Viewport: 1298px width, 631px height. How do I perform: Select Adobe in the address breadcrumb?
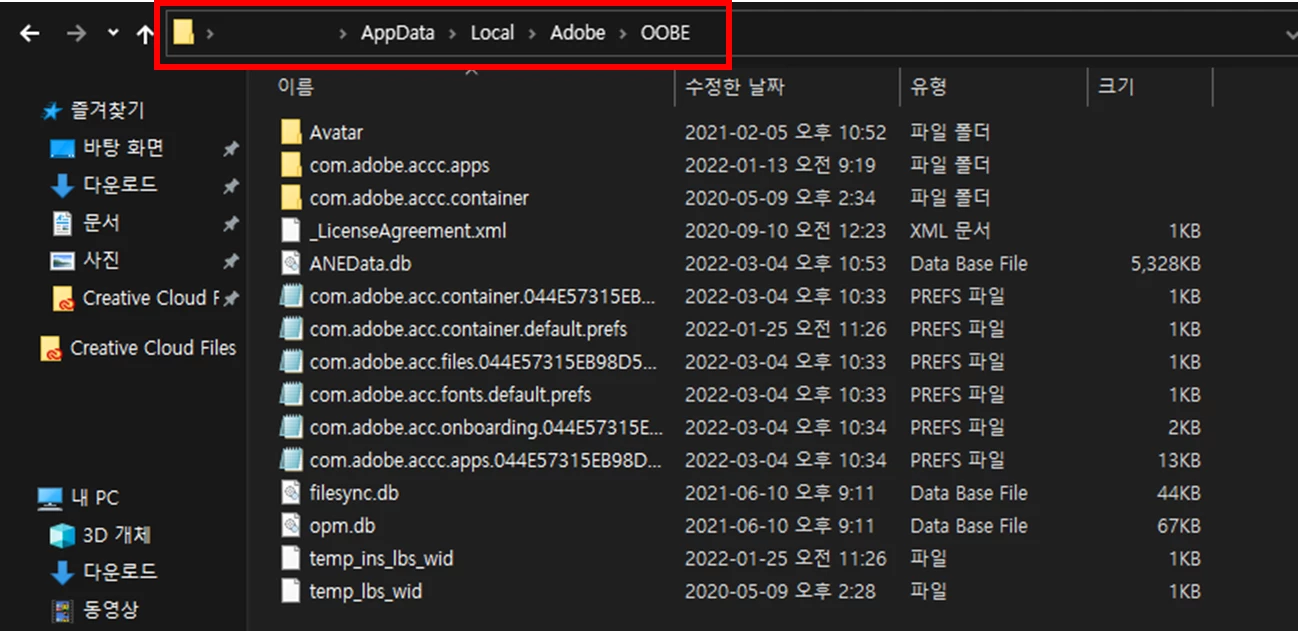pyautogui.click(x=577, y=33)
